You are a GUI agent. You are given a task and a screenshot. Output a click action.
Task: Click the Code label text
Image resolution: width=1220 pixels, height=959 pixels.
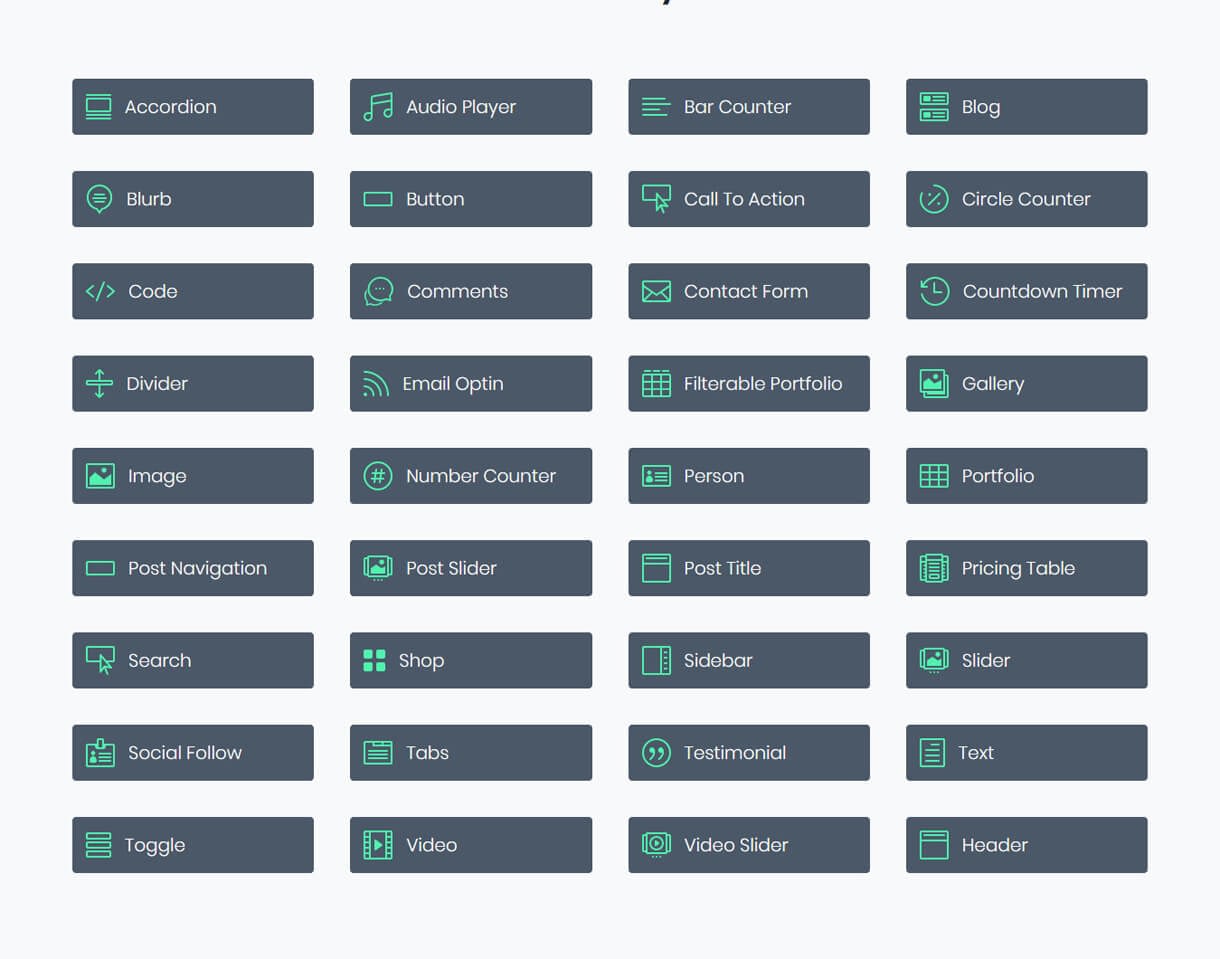pos(153,291)
